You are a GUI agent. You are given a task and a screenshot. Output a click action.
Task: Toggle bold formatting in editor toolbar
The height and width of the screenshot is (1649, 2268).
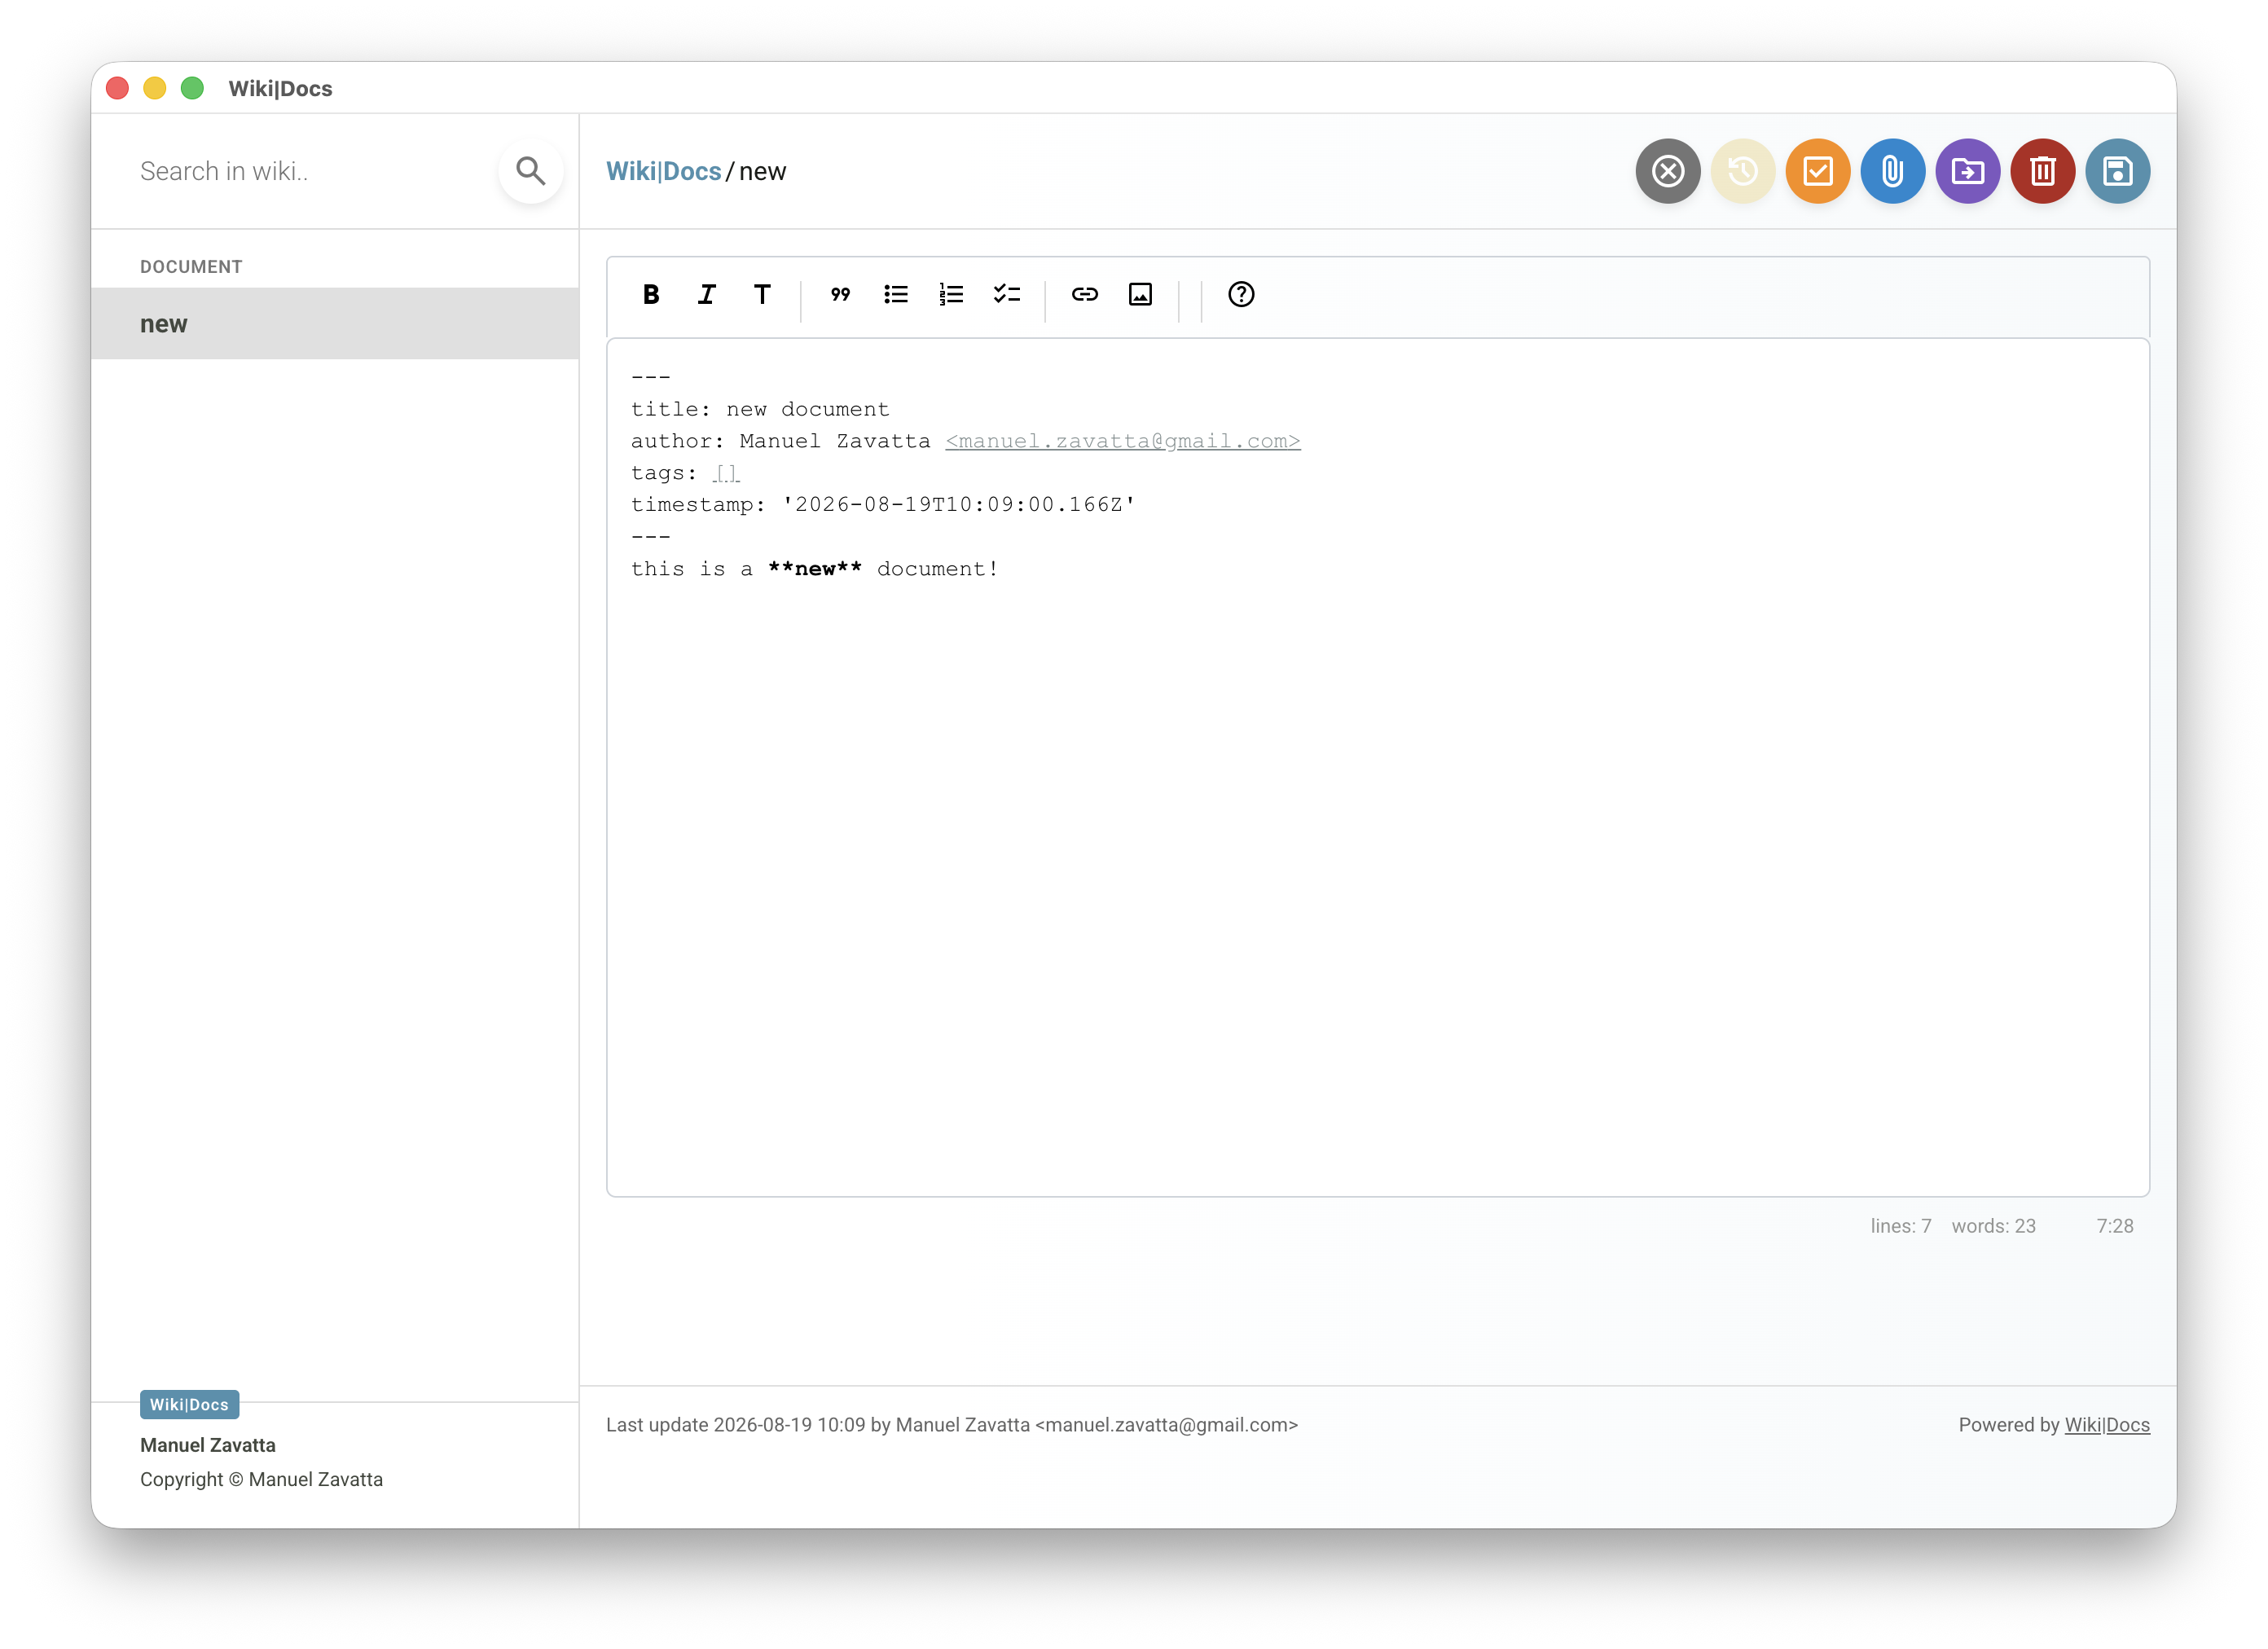point(651,294)
